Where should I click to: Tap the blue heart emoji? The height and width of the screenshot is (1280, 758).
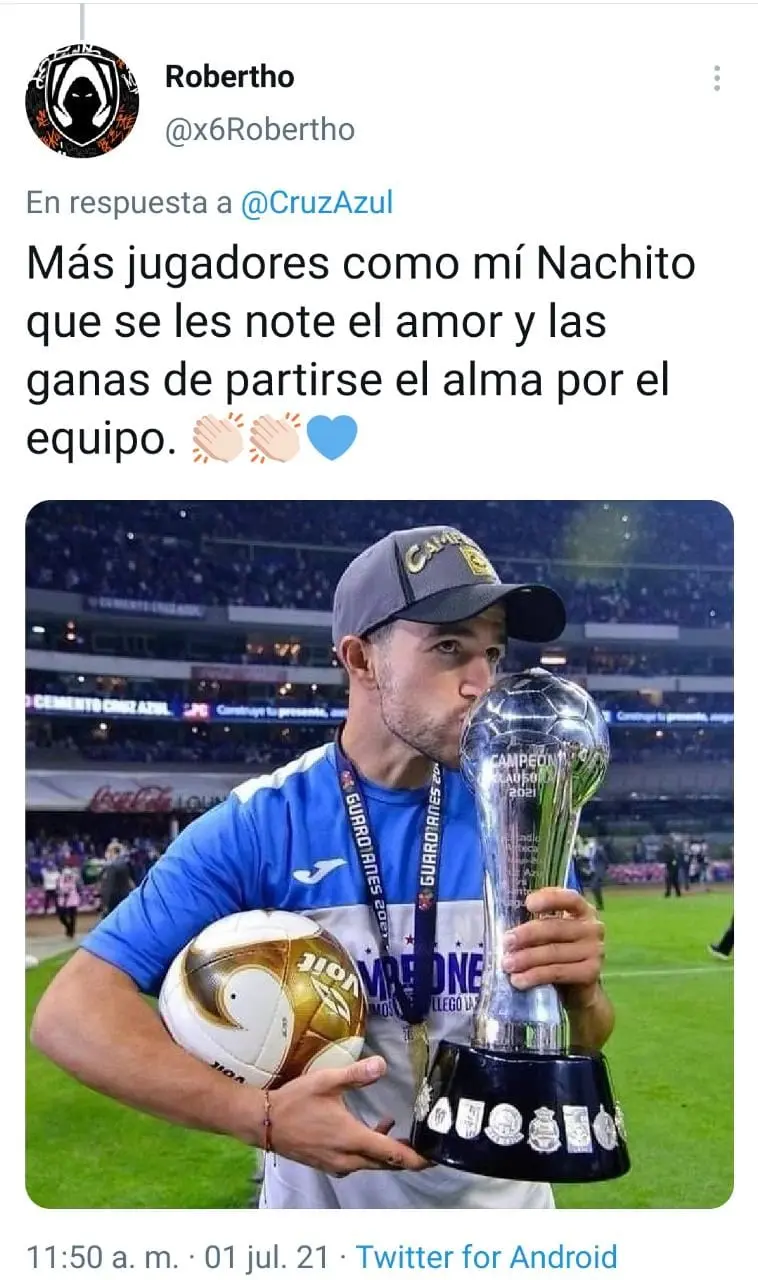click(332, 438)
